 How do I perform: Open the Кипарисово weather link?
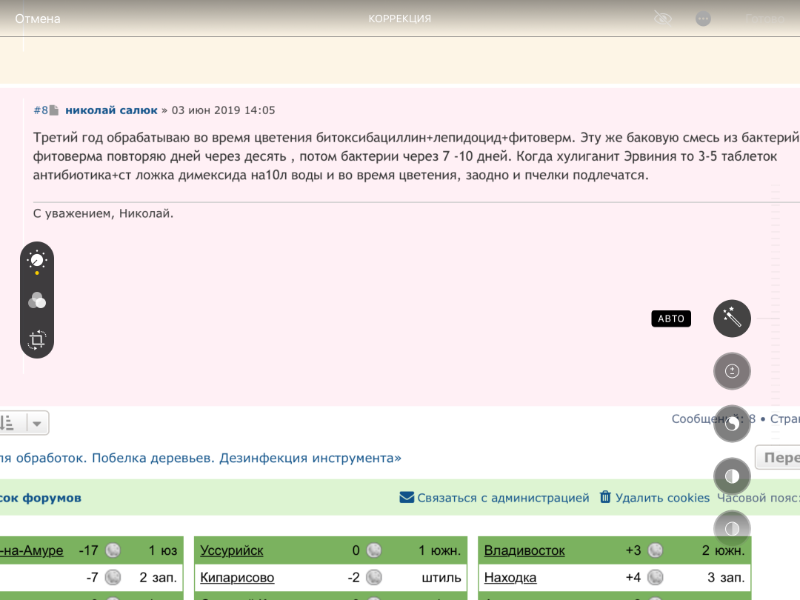pos(237,577)
